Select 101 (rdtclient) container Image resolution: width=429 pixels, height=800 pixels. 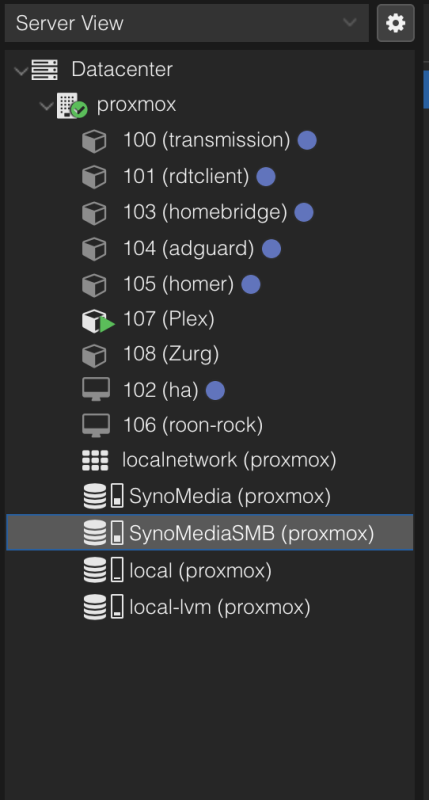click(x=210, y=177)
